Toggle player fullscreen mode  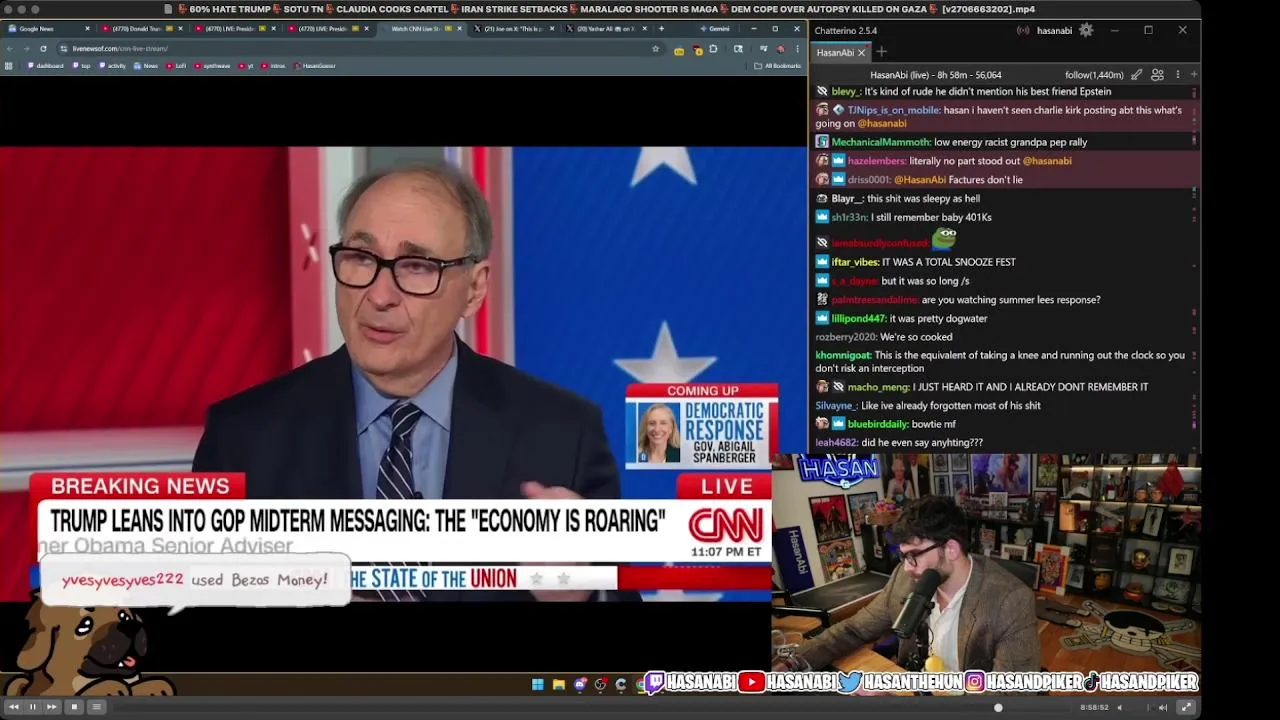(x=1186, y=707)
